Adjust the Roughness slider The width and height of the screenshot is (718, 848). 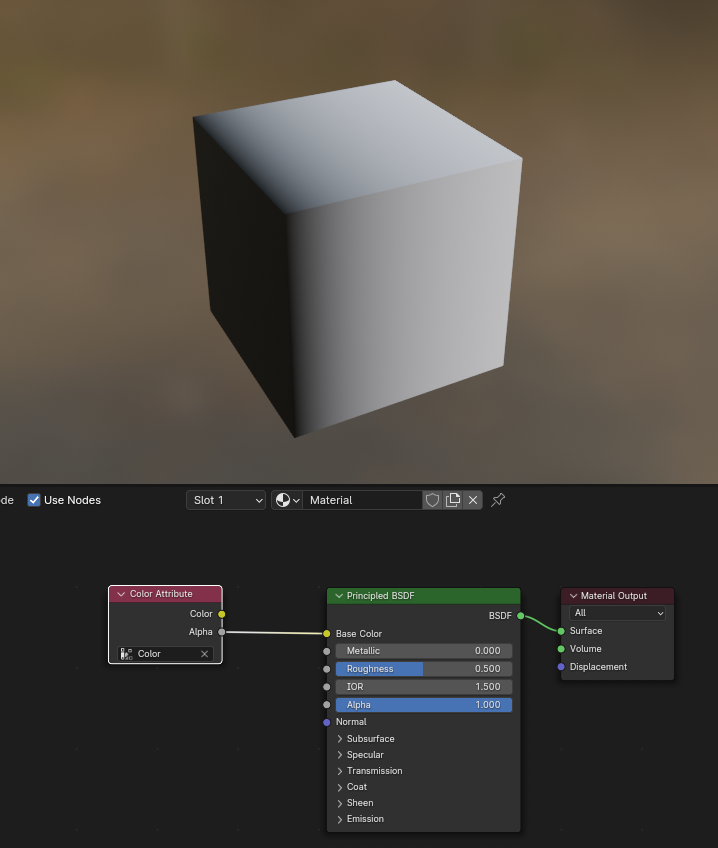pos(424,668)
